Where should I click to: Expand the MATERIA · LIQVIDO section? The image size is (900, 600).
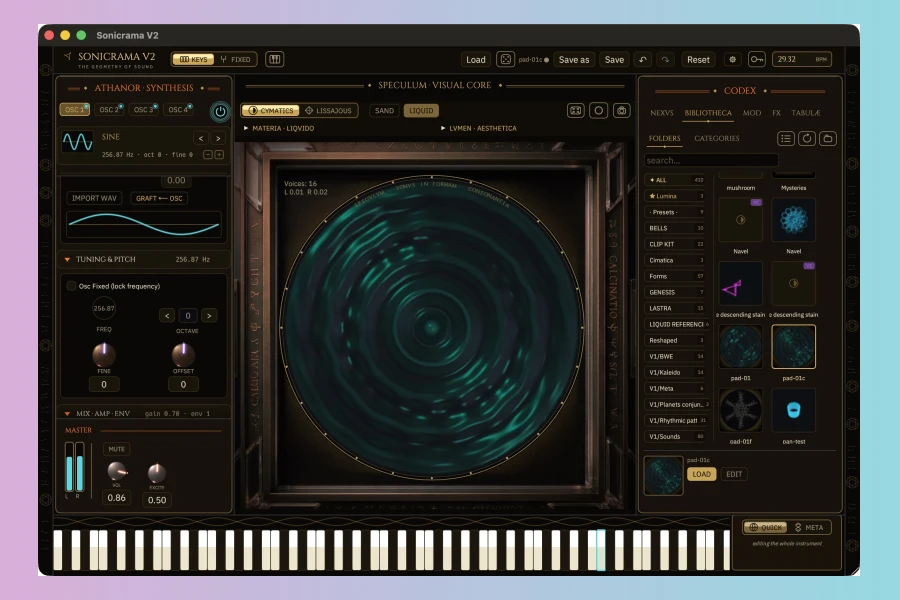pyautogui.click(x=279, y=128)
